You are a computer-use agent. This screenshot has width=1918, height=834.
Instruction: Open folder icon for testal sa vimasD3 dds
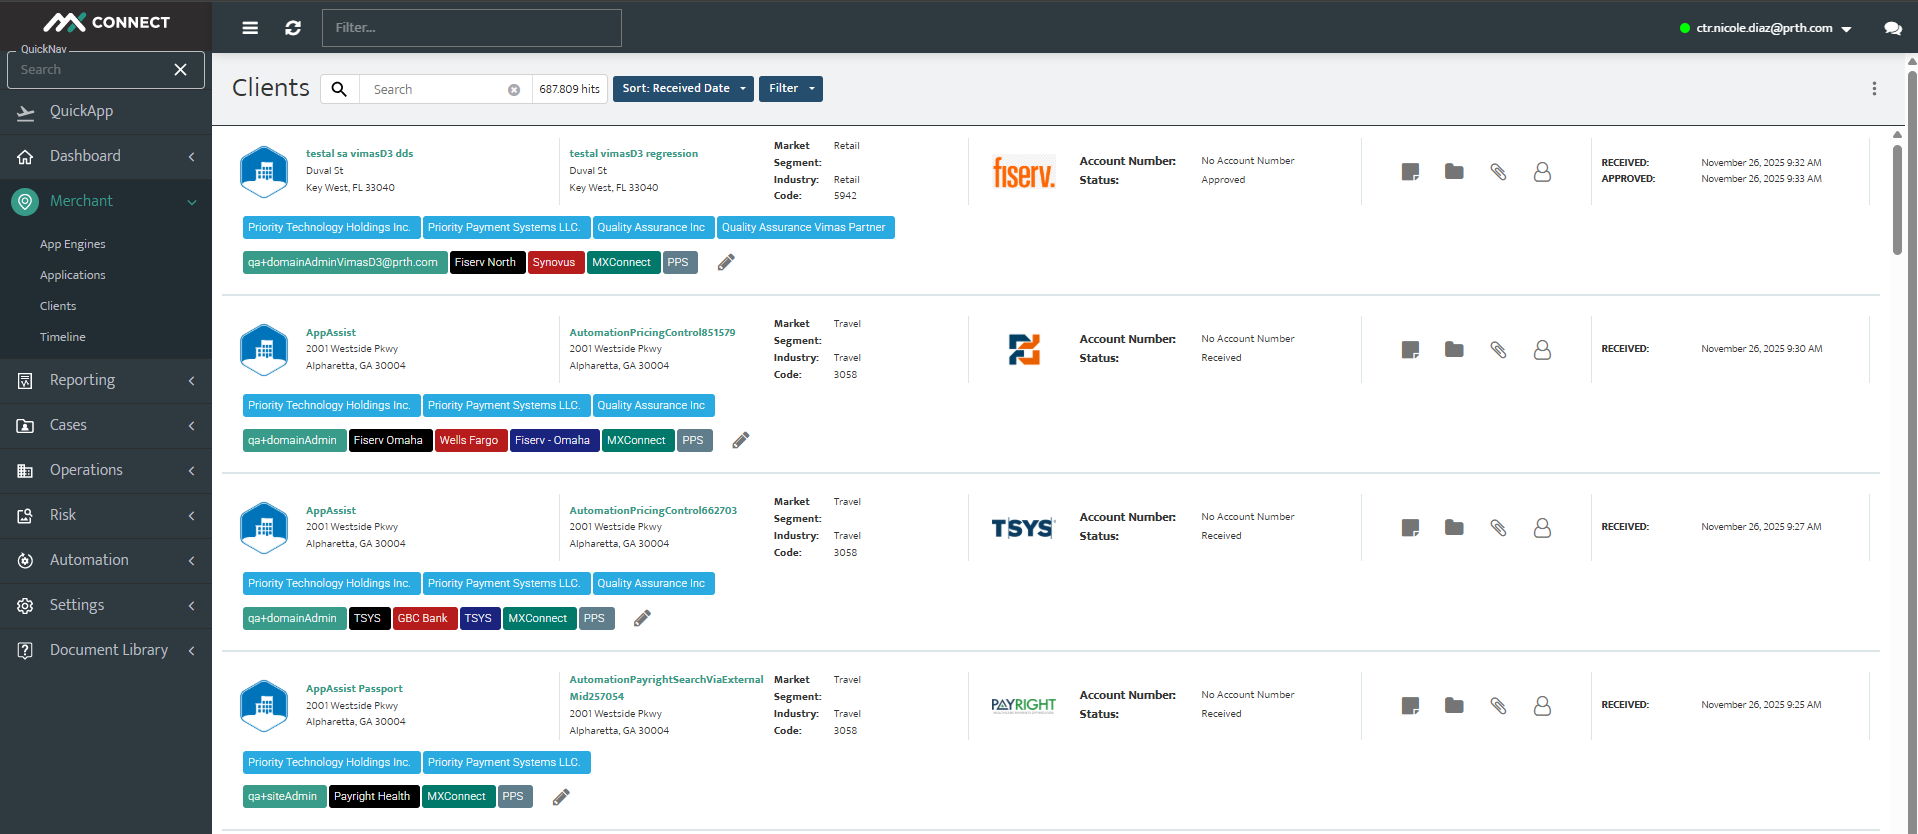click(x=1454, y=172)
